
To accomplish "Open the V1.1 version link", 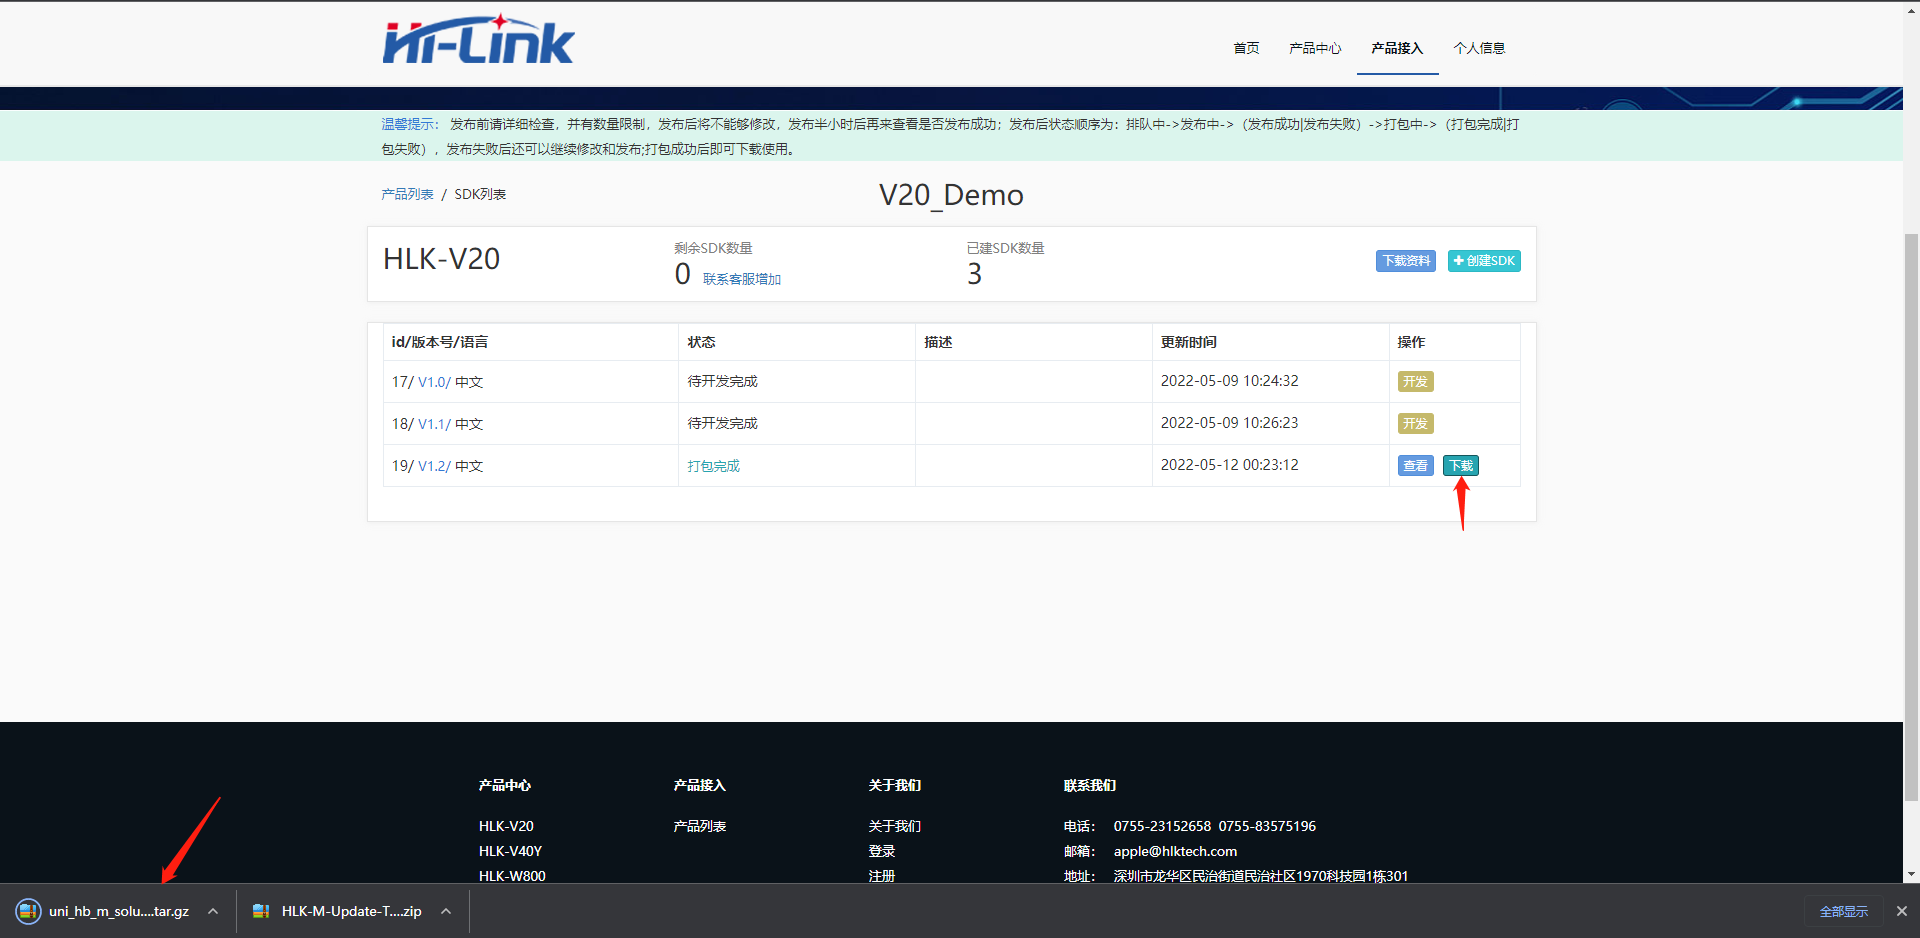I will click(x=433, y=424).
